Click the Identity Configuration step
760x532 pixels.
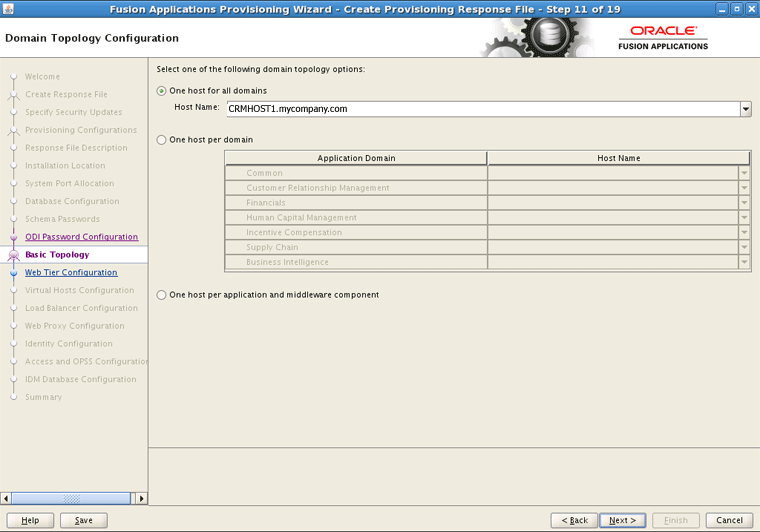tap(69, 344)
